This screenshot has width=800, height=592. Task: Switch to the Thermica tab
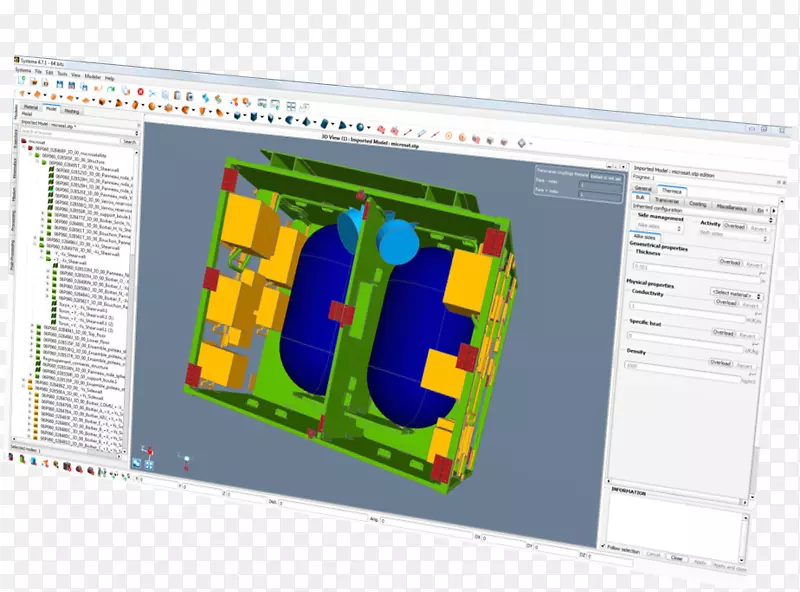pyautogui.click(x=672, y=190)
